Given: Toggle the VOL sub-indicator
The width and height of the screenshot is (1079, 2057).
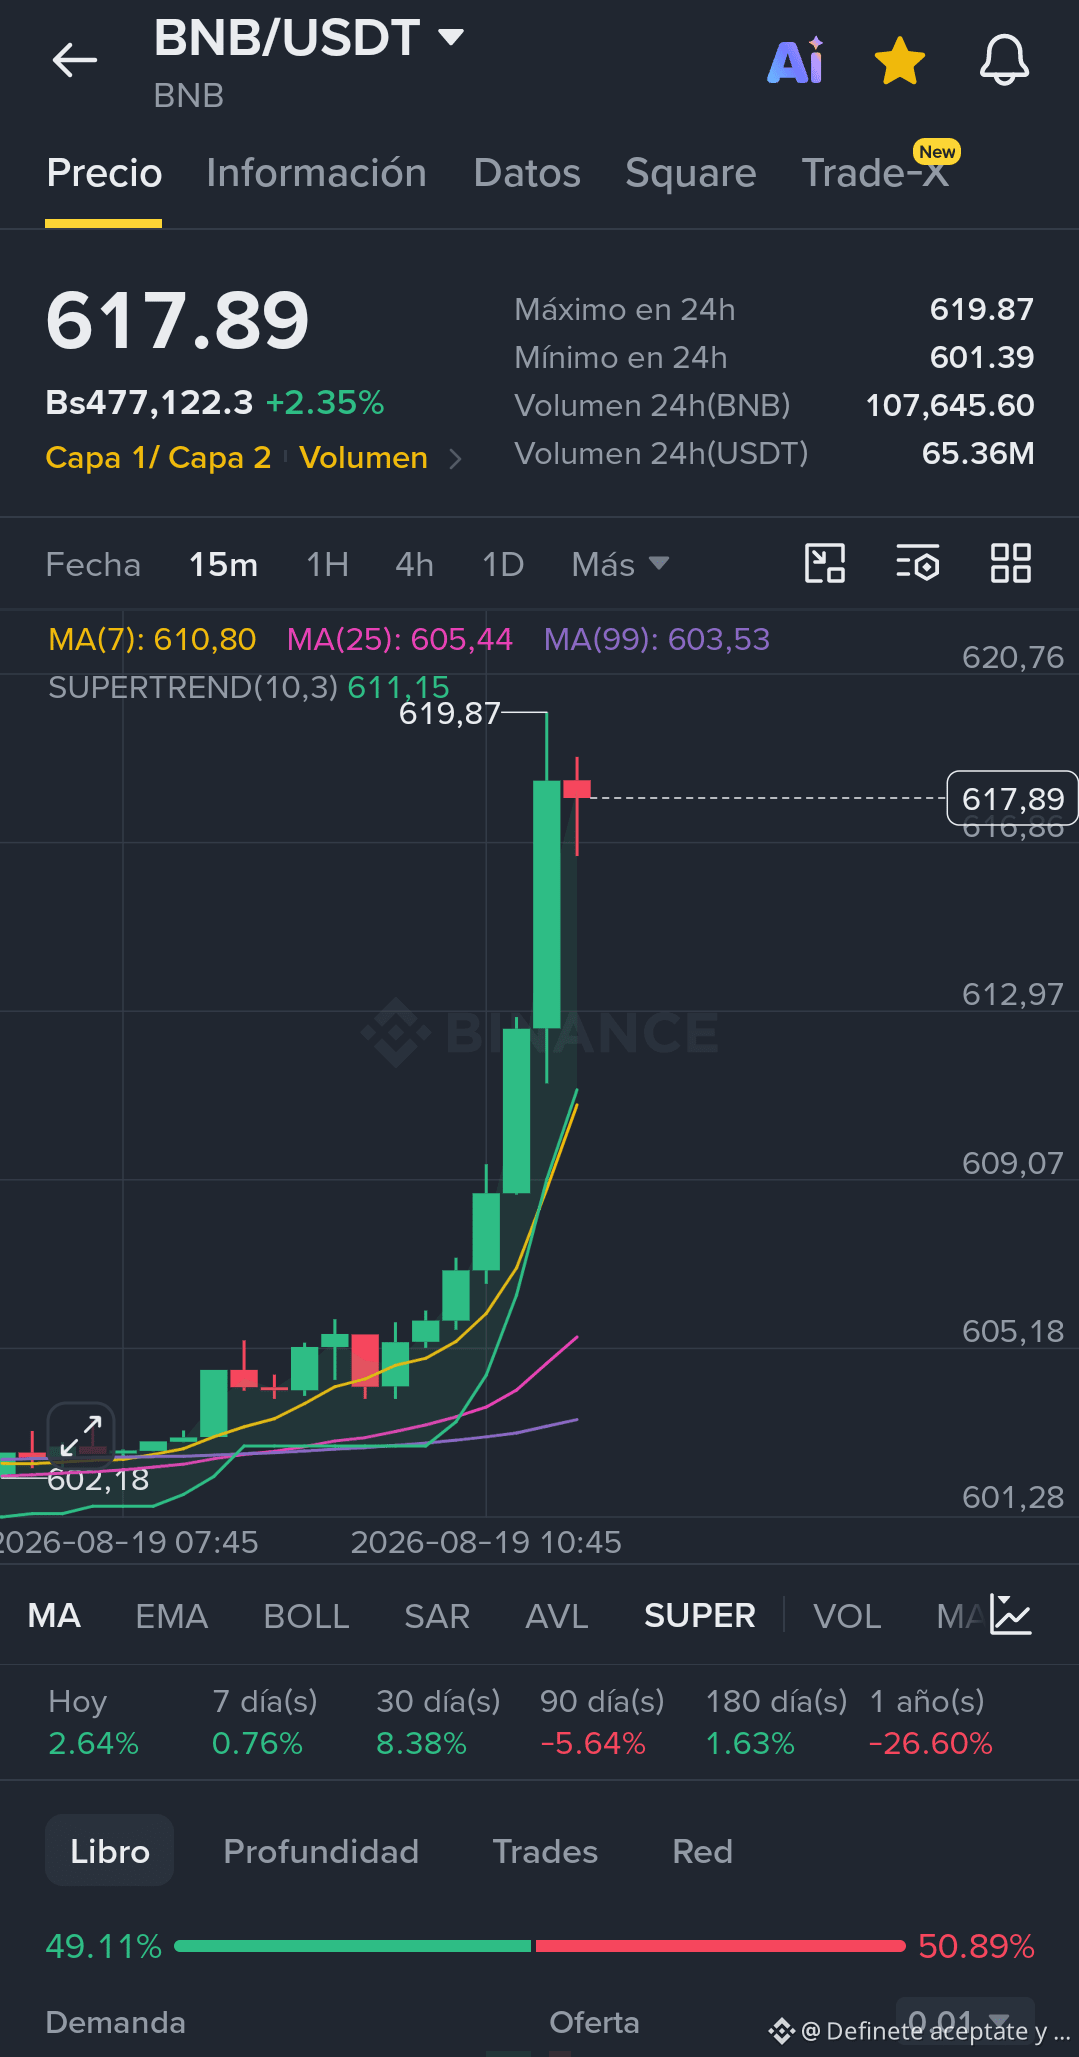Looking at the screenshot, I should pyautogui.click(x=847, y=1615).
